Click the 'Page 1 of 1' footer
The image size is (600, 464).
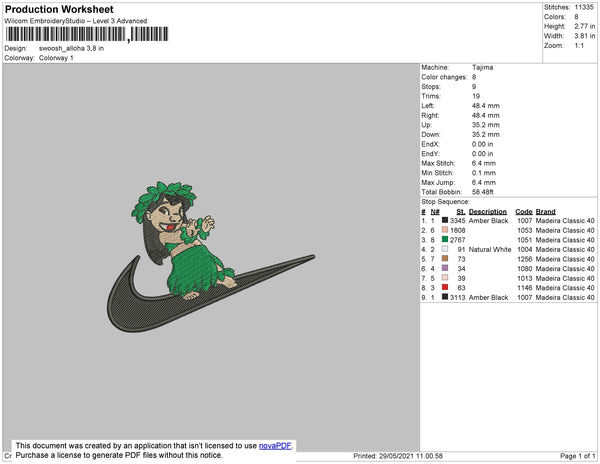coord(578,456)
